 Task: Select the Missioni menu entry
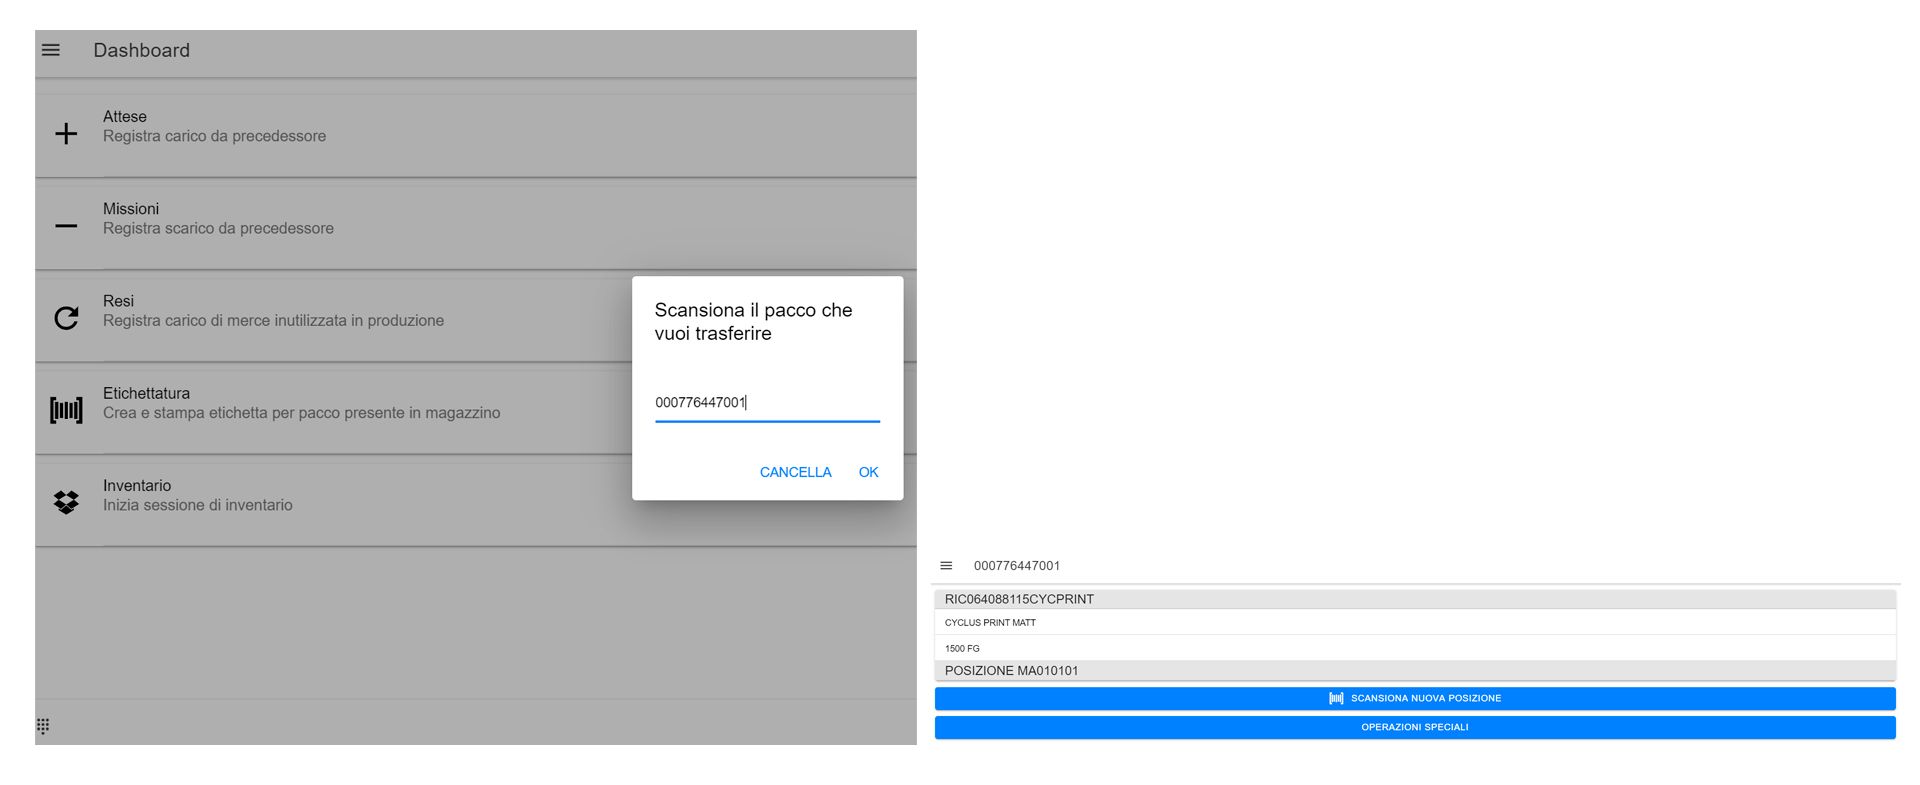[x=476, y=226]
